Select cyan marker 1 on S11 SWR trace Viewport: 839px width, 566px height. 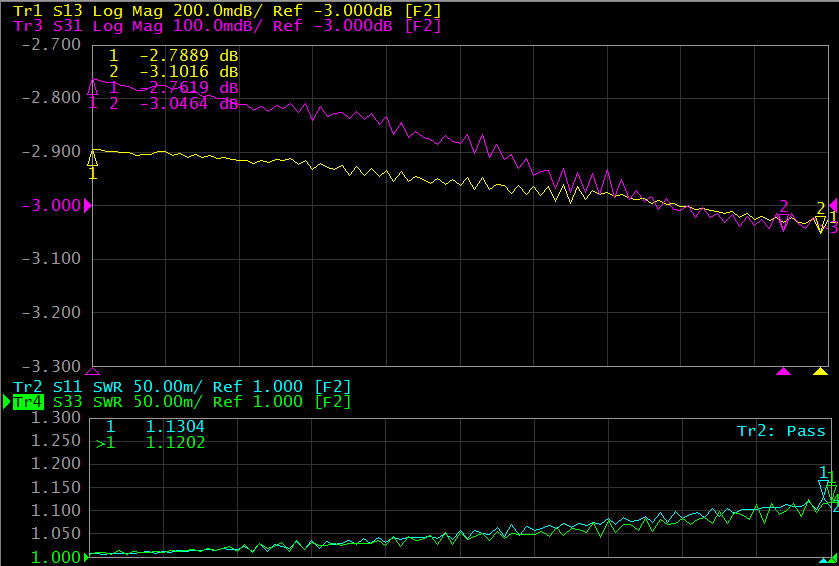tap(824, 488)
